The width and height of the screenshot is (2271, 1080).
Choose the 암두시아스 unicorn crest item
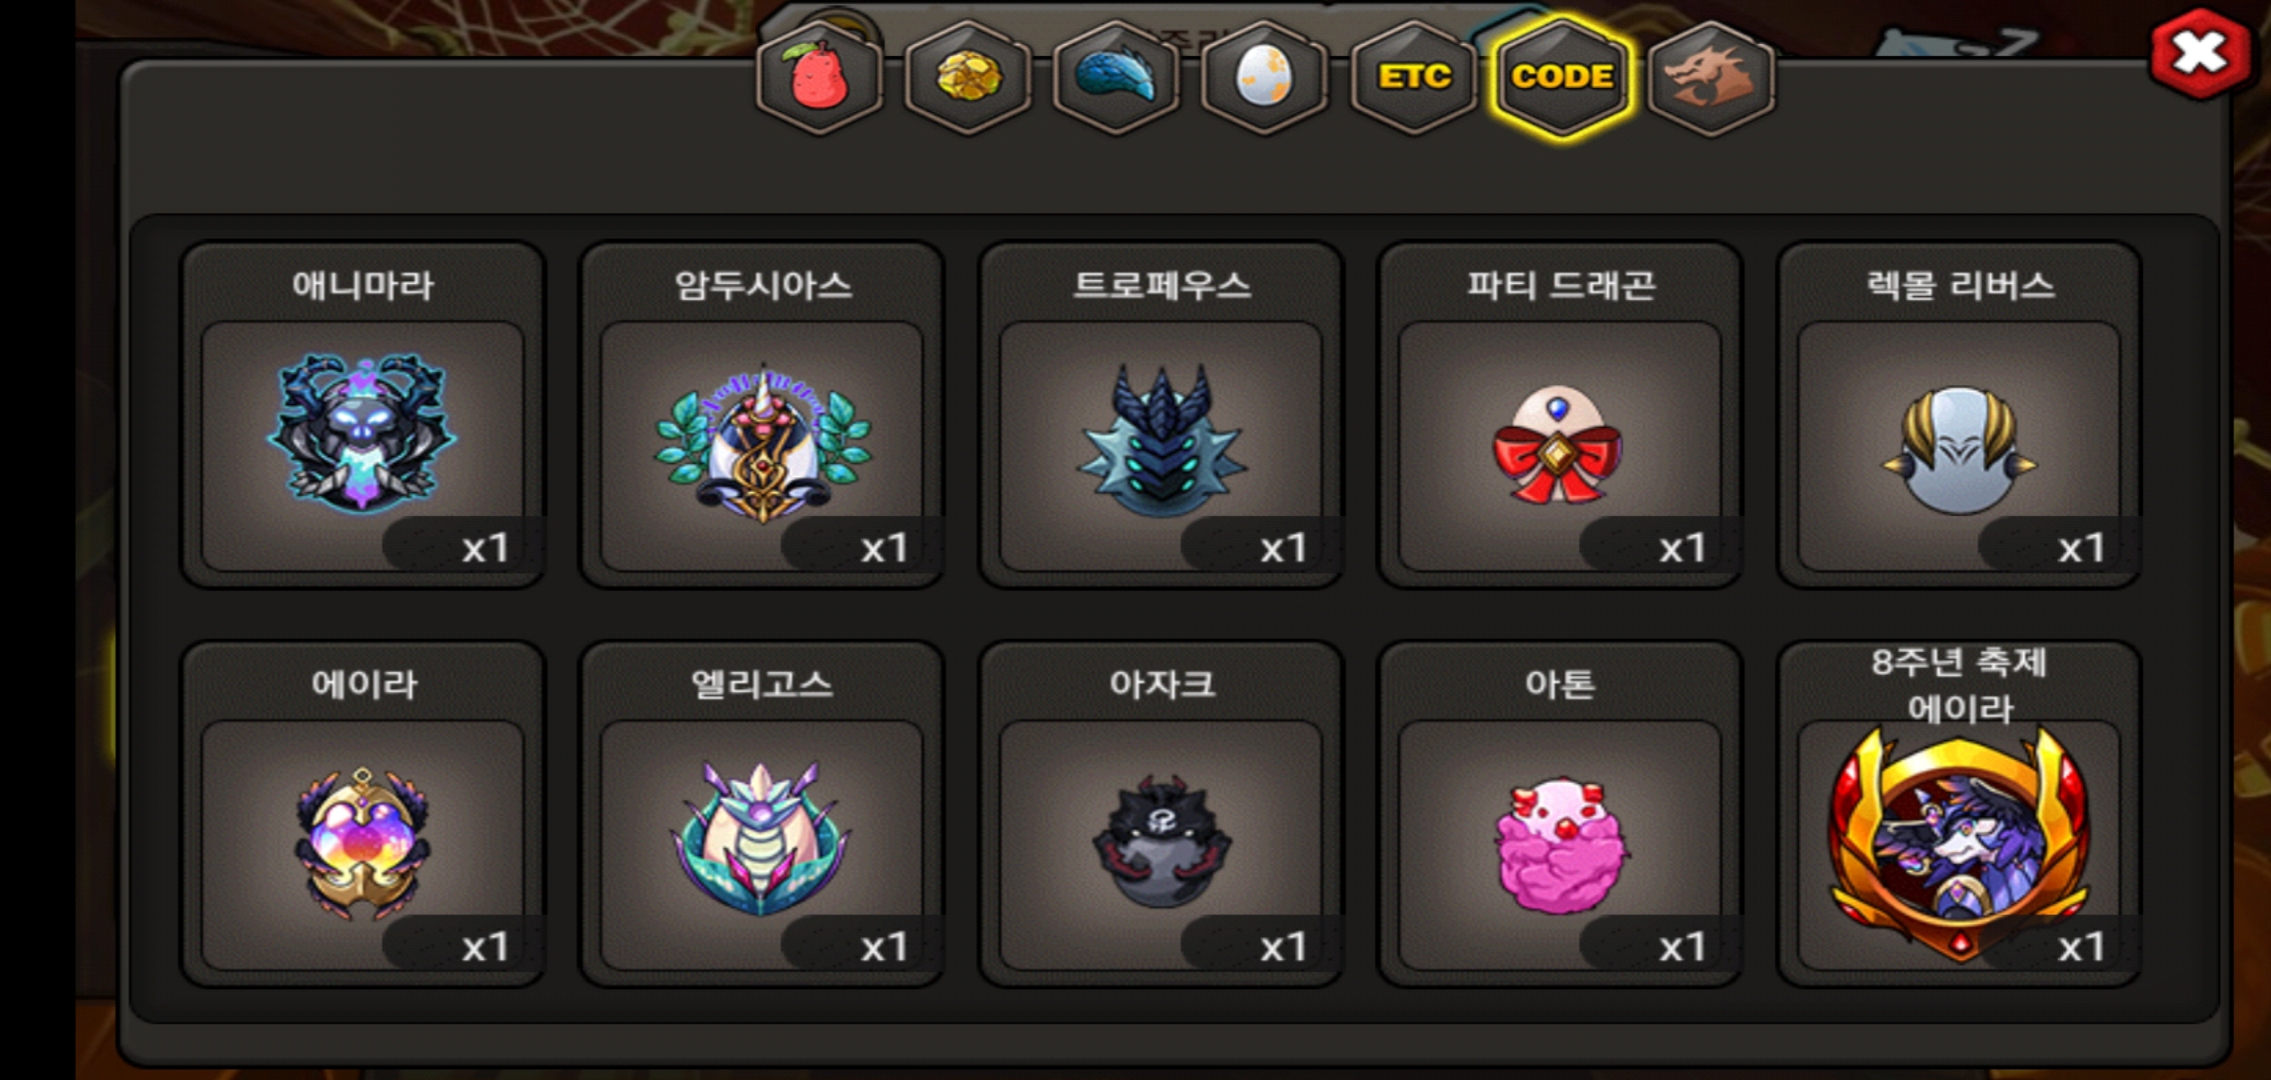click(x=761, y=445)
